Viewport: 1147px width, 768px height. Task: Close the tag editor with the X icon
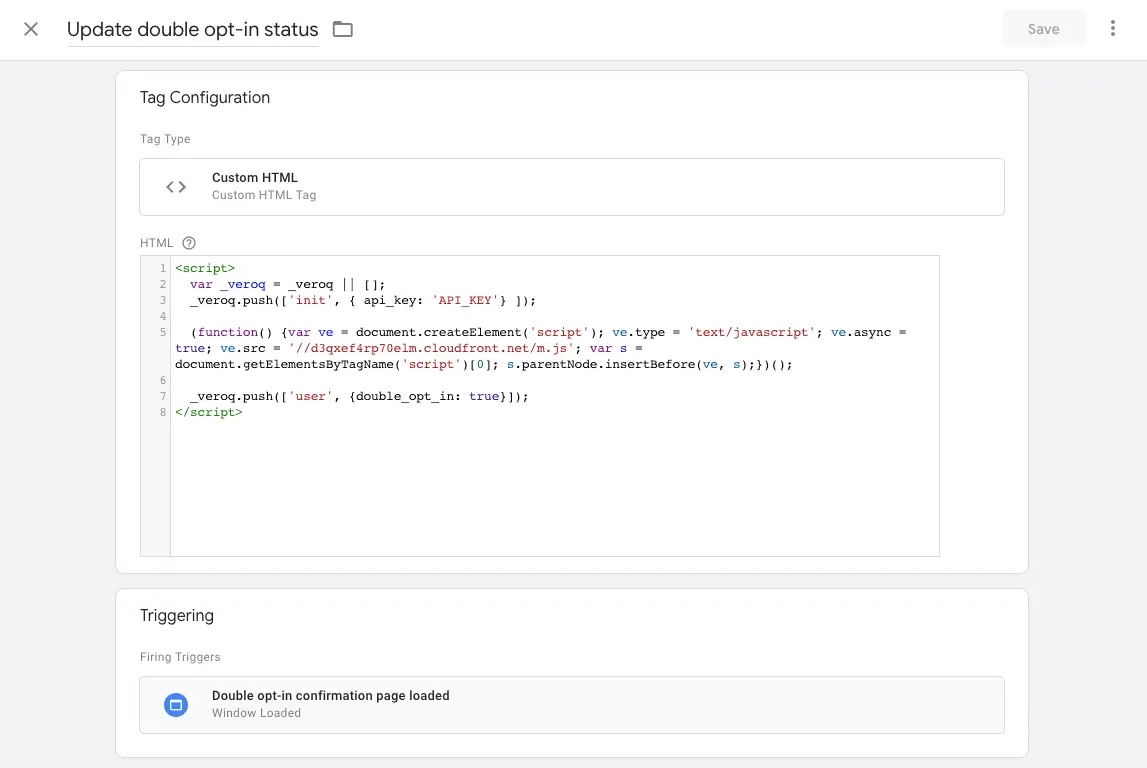(30, 29)
